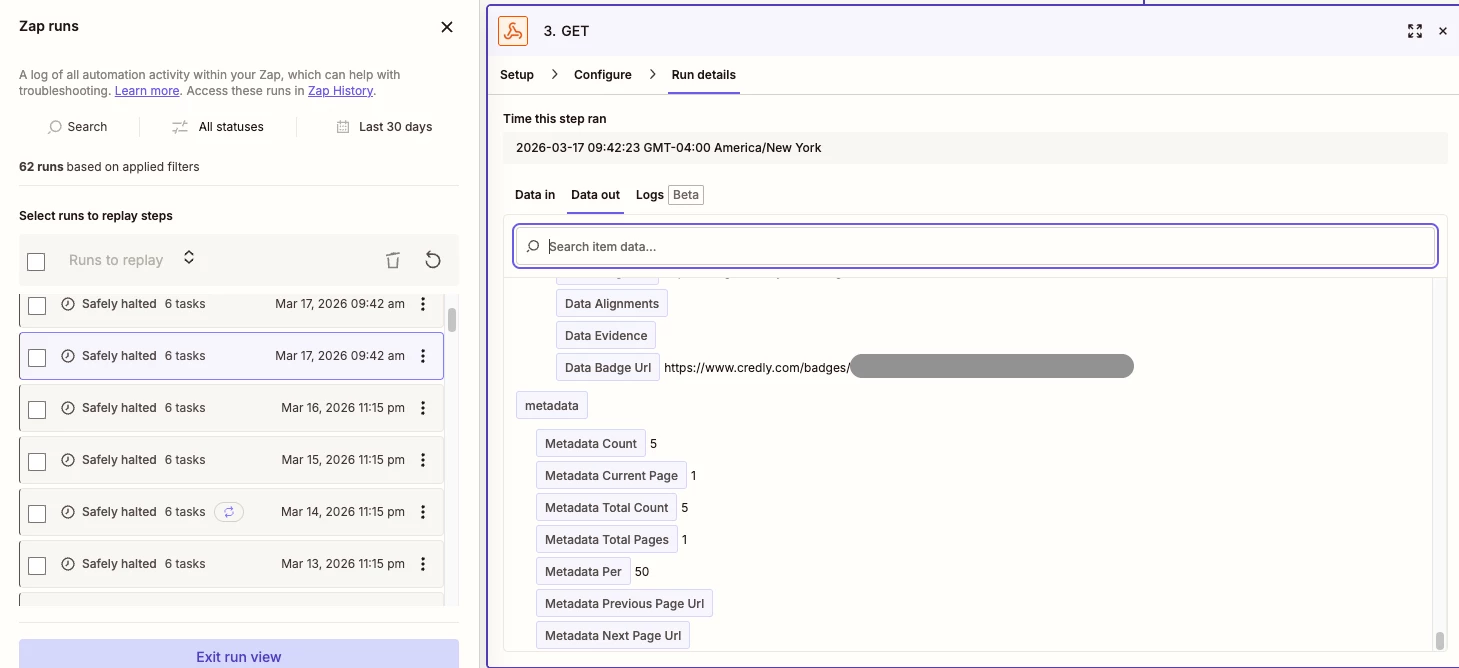The height and width of the screenshot is (668, 1459).
Task: Click the halted status icon on Mar 16 run
Action: 68,408
